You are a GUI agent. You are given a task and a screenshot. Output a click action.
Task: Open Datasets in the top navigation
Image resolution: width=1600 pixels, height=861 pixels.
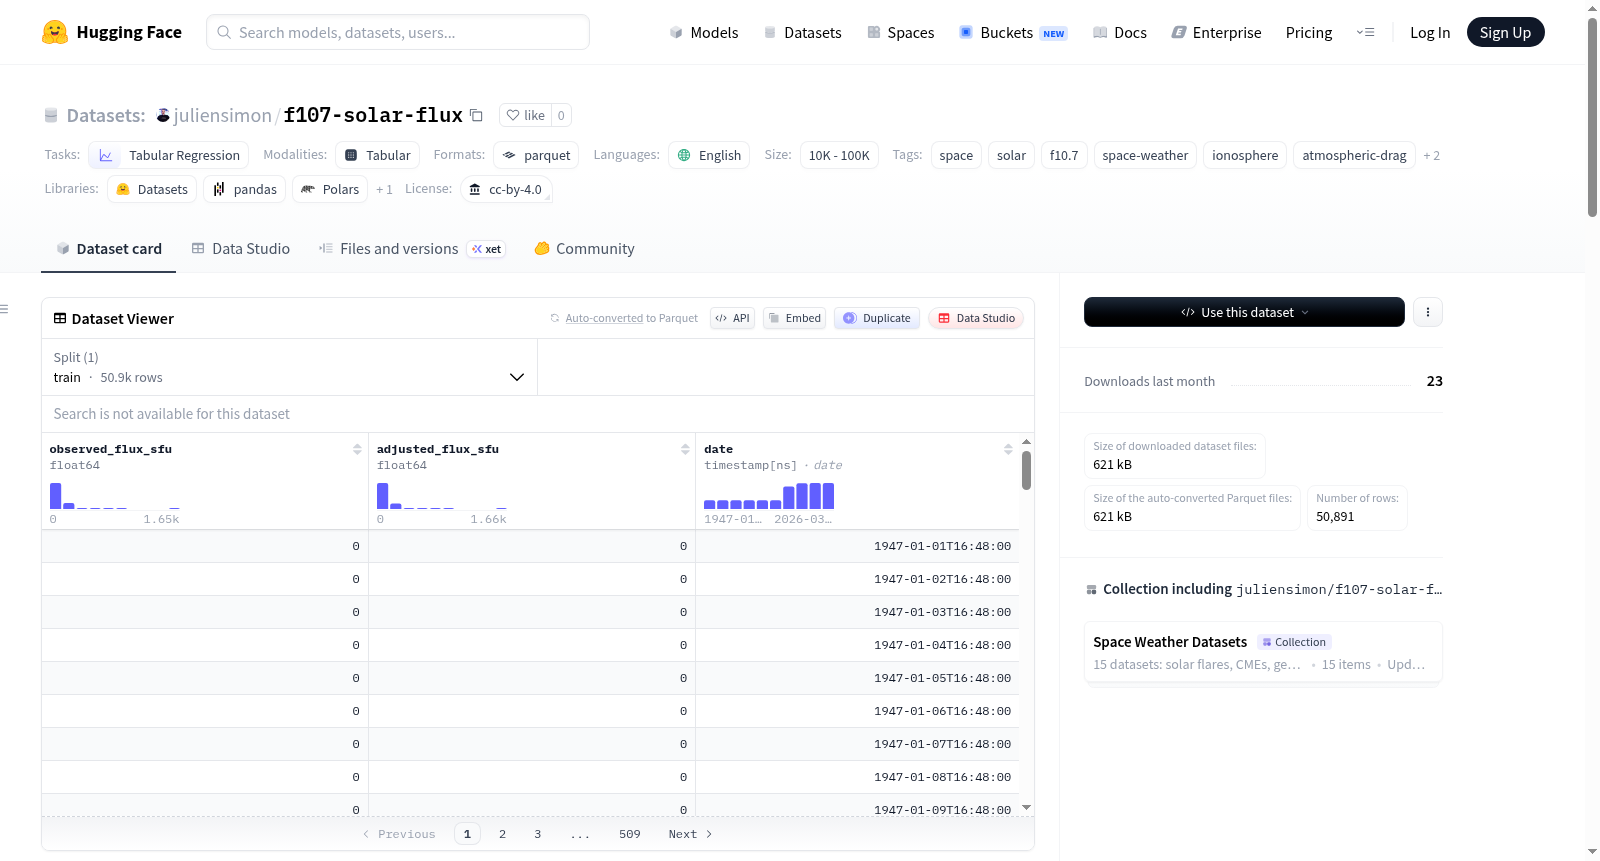click(x=802, y=32)
